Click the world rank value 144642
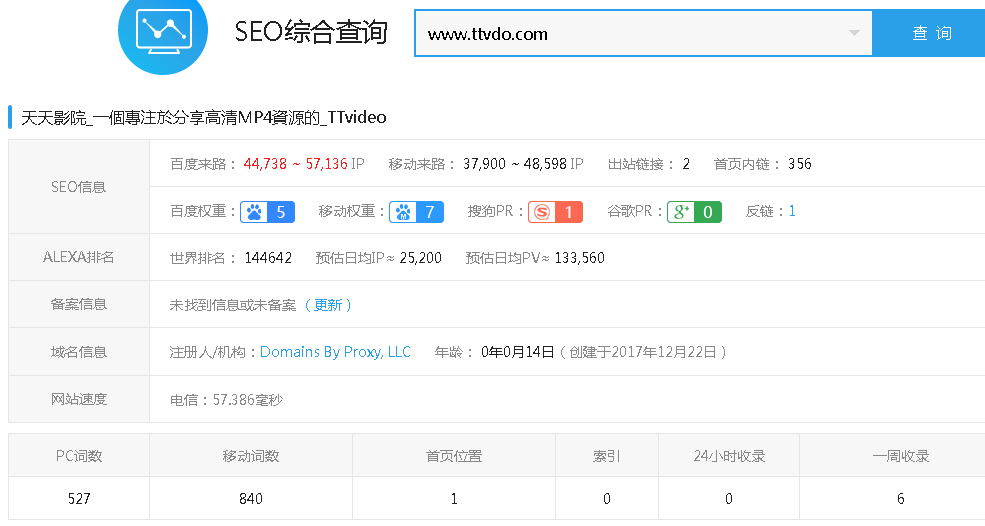Viewport: 985px width, 526px height. (268, 258)
